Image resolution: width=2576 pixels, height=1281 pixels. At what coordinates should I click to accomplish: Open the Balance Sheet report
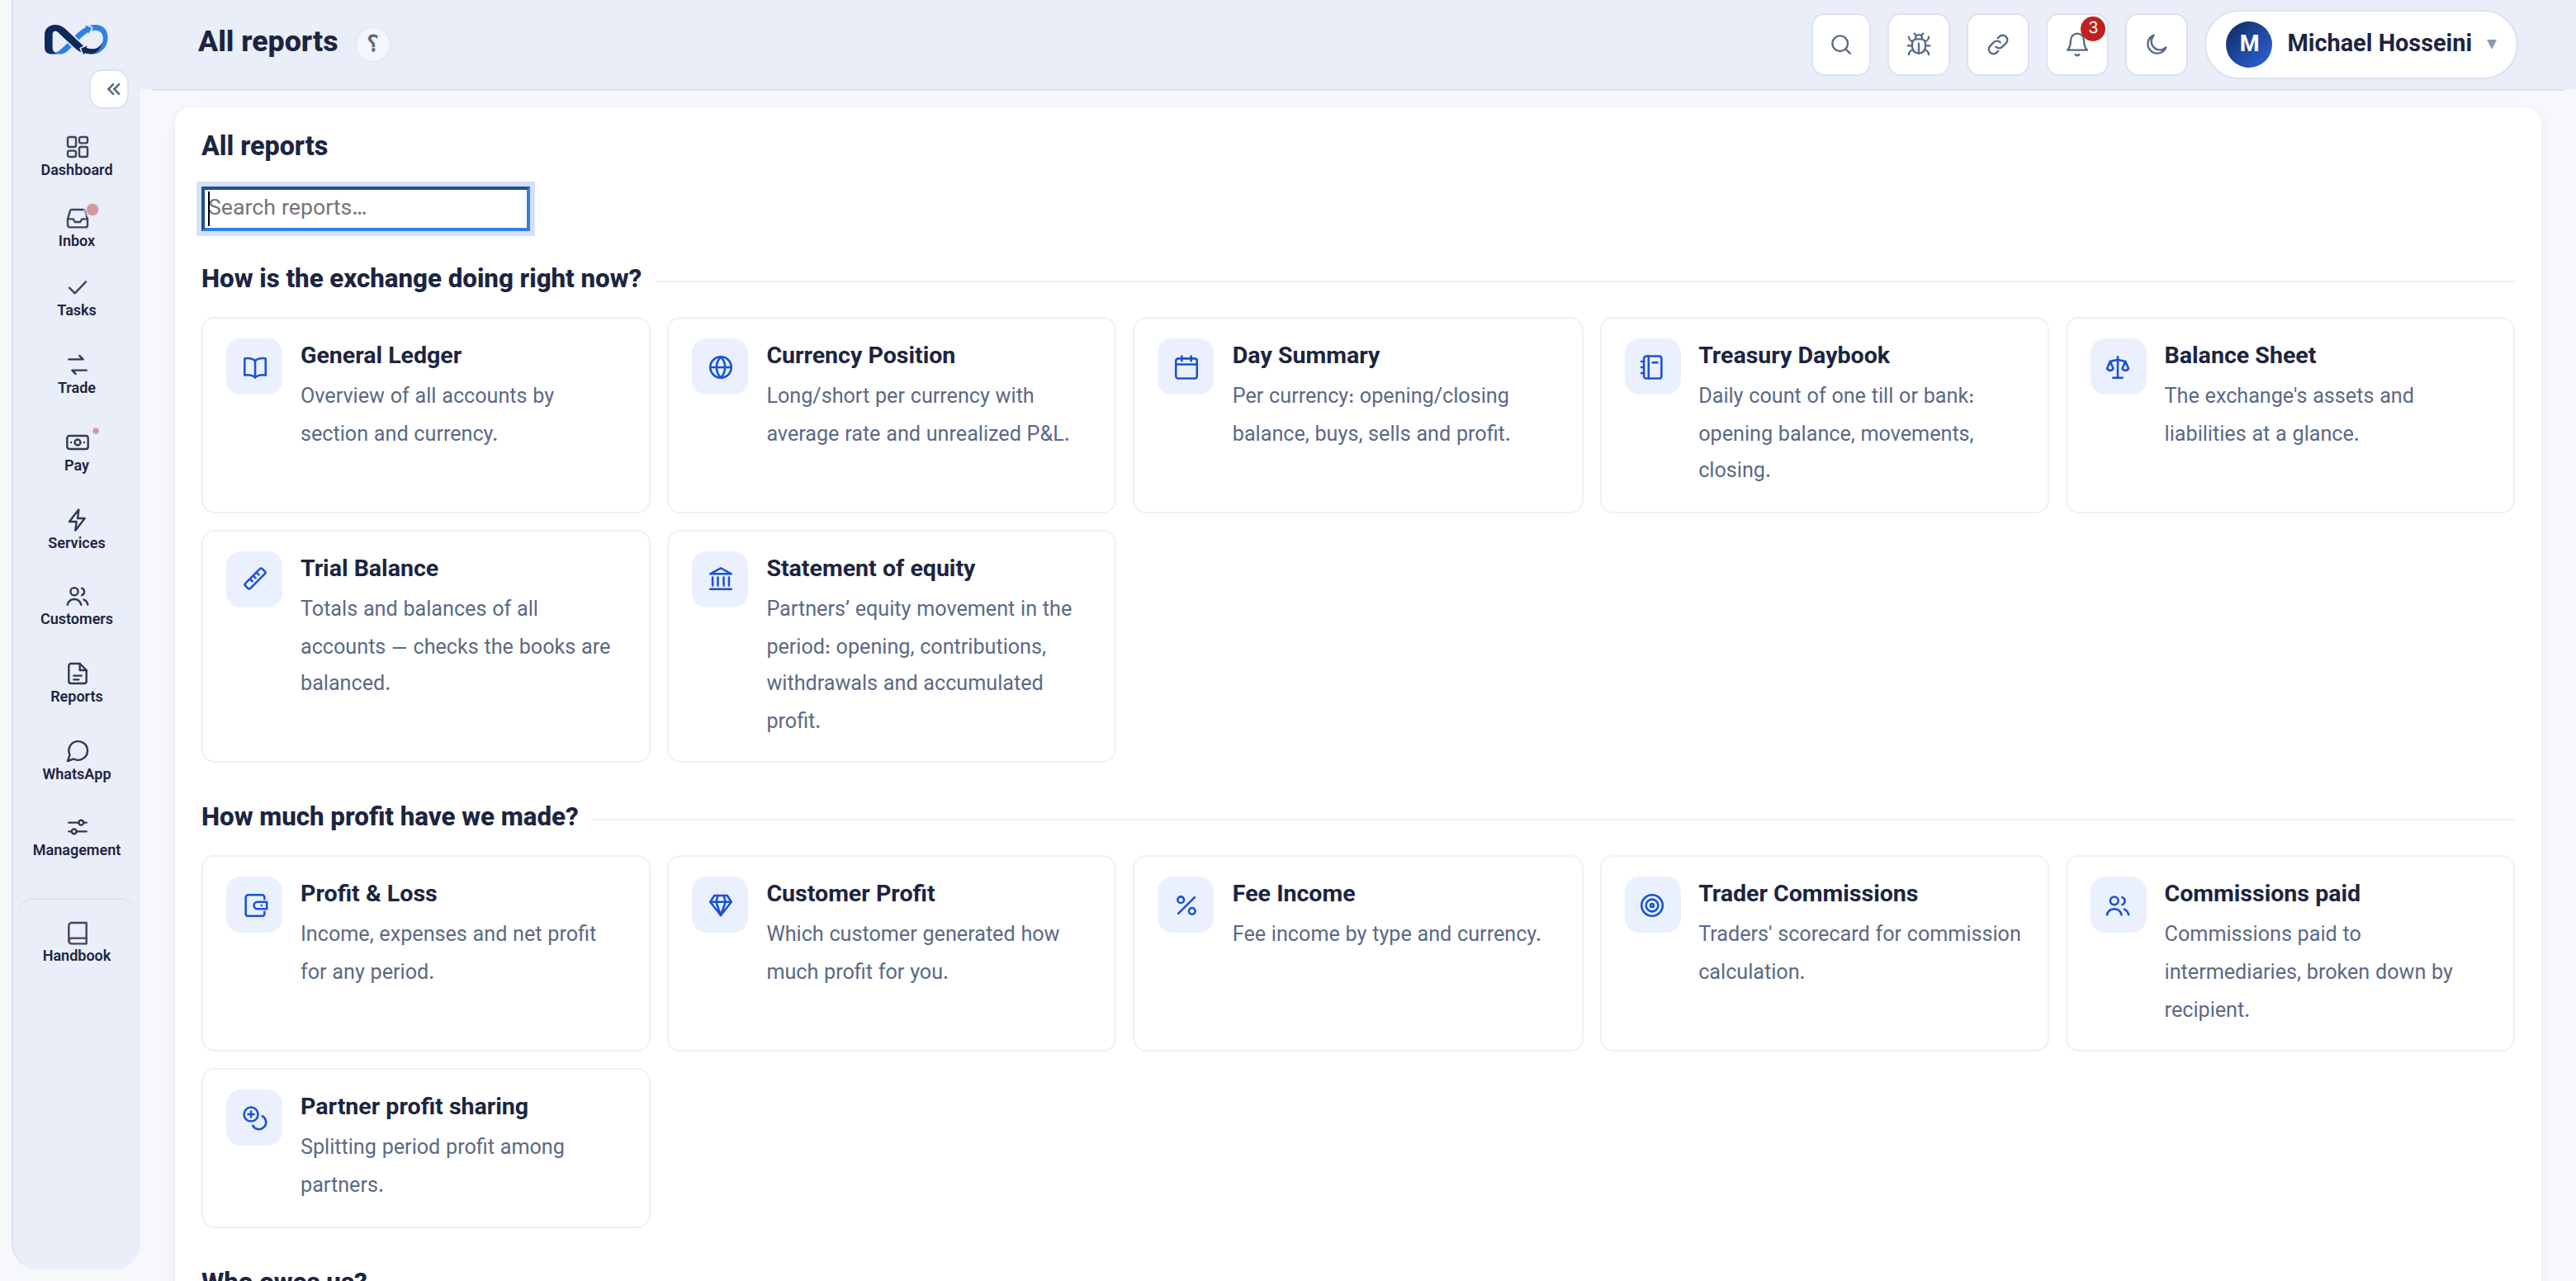point(2290,415)
